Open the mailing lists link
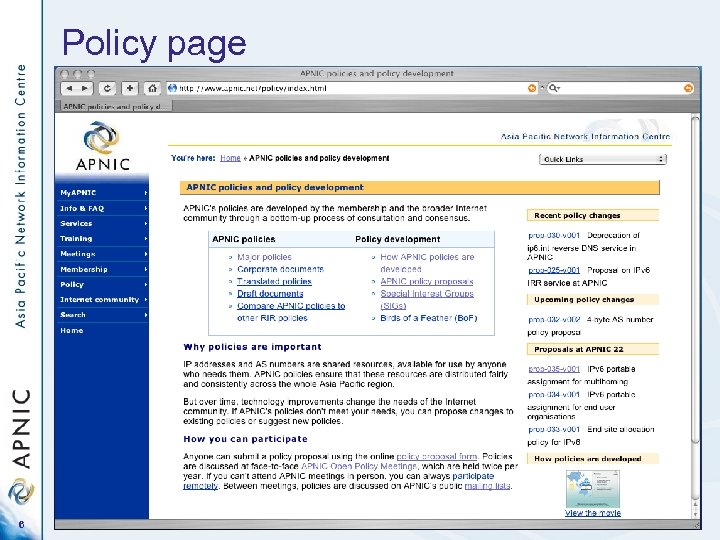This screenshot has height=540, width=720. tap(487, 486)
